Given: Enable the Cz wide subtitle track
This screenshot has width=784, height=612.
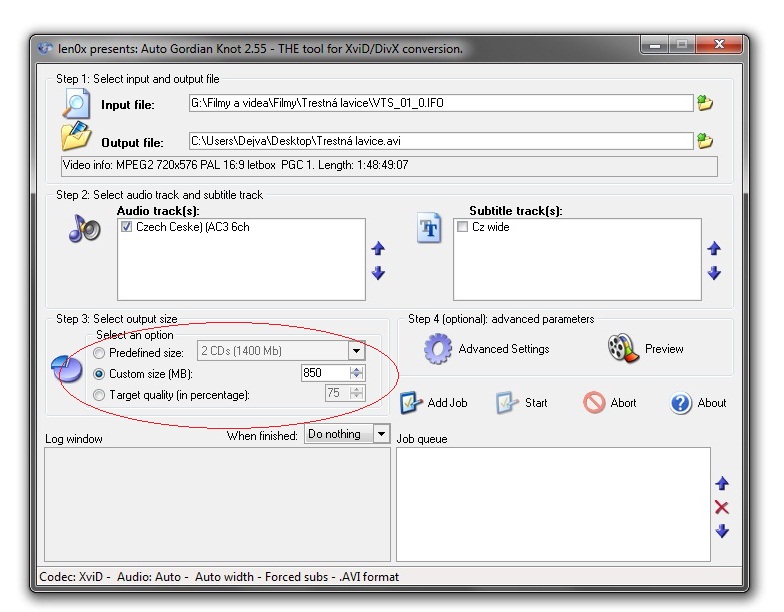Looking at the screenshot, I should (462, 227).
